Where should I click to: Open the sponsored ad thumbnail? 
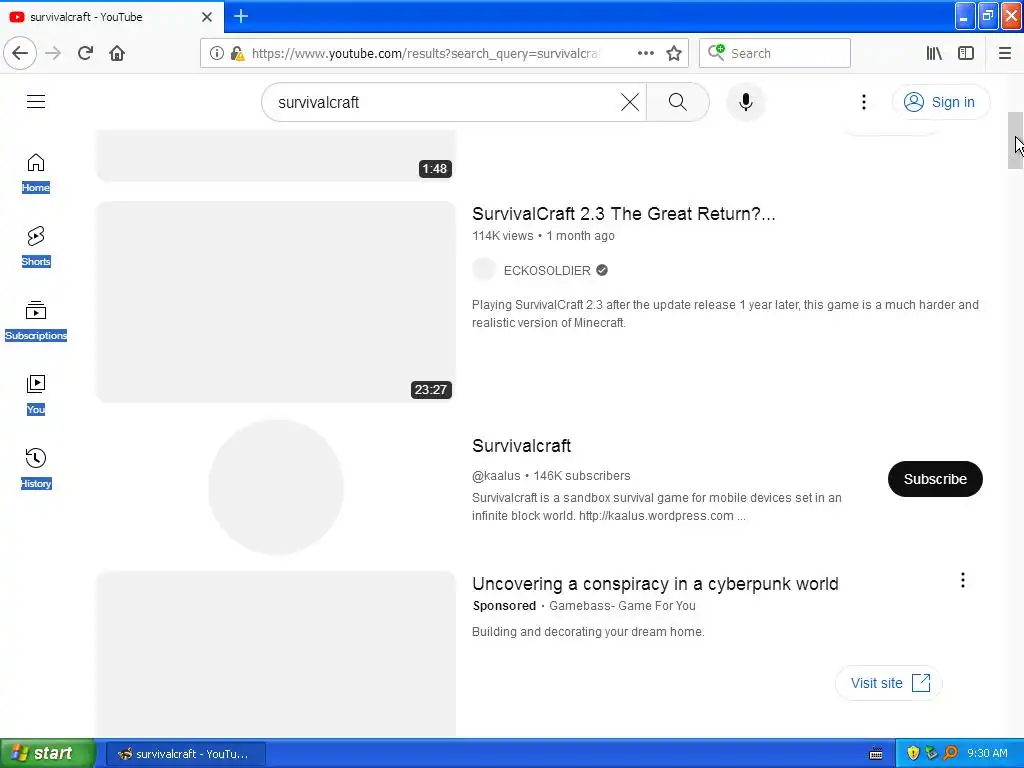click(276, 654)
